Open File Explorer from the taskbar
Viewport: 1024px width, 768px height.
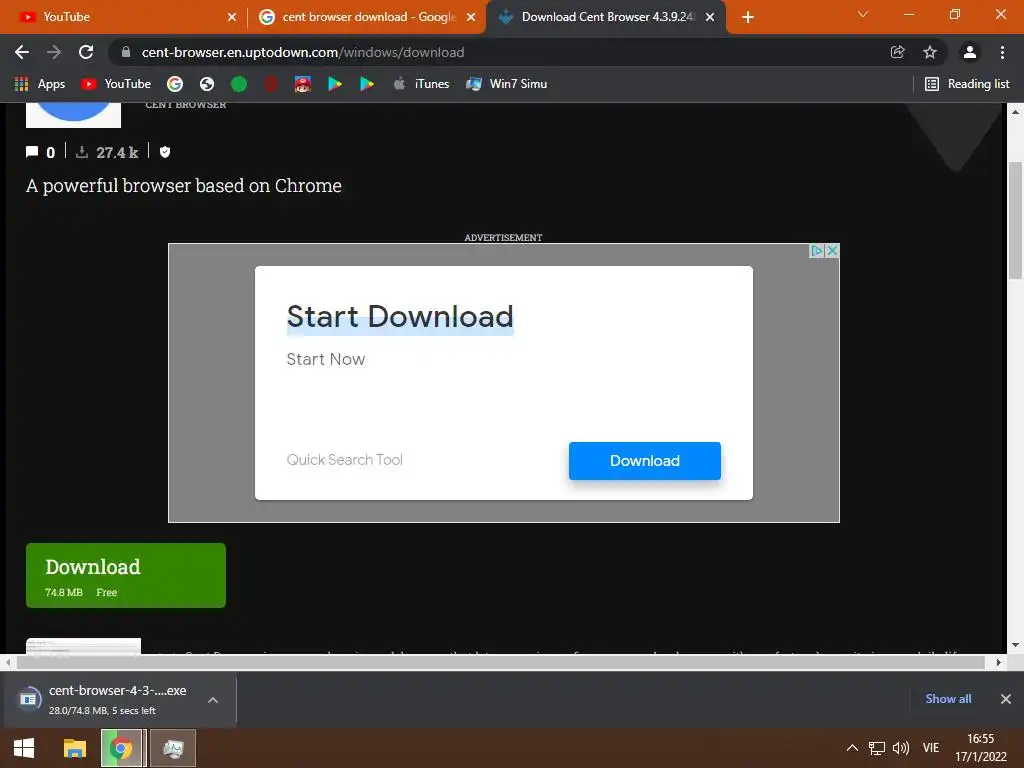74,748
